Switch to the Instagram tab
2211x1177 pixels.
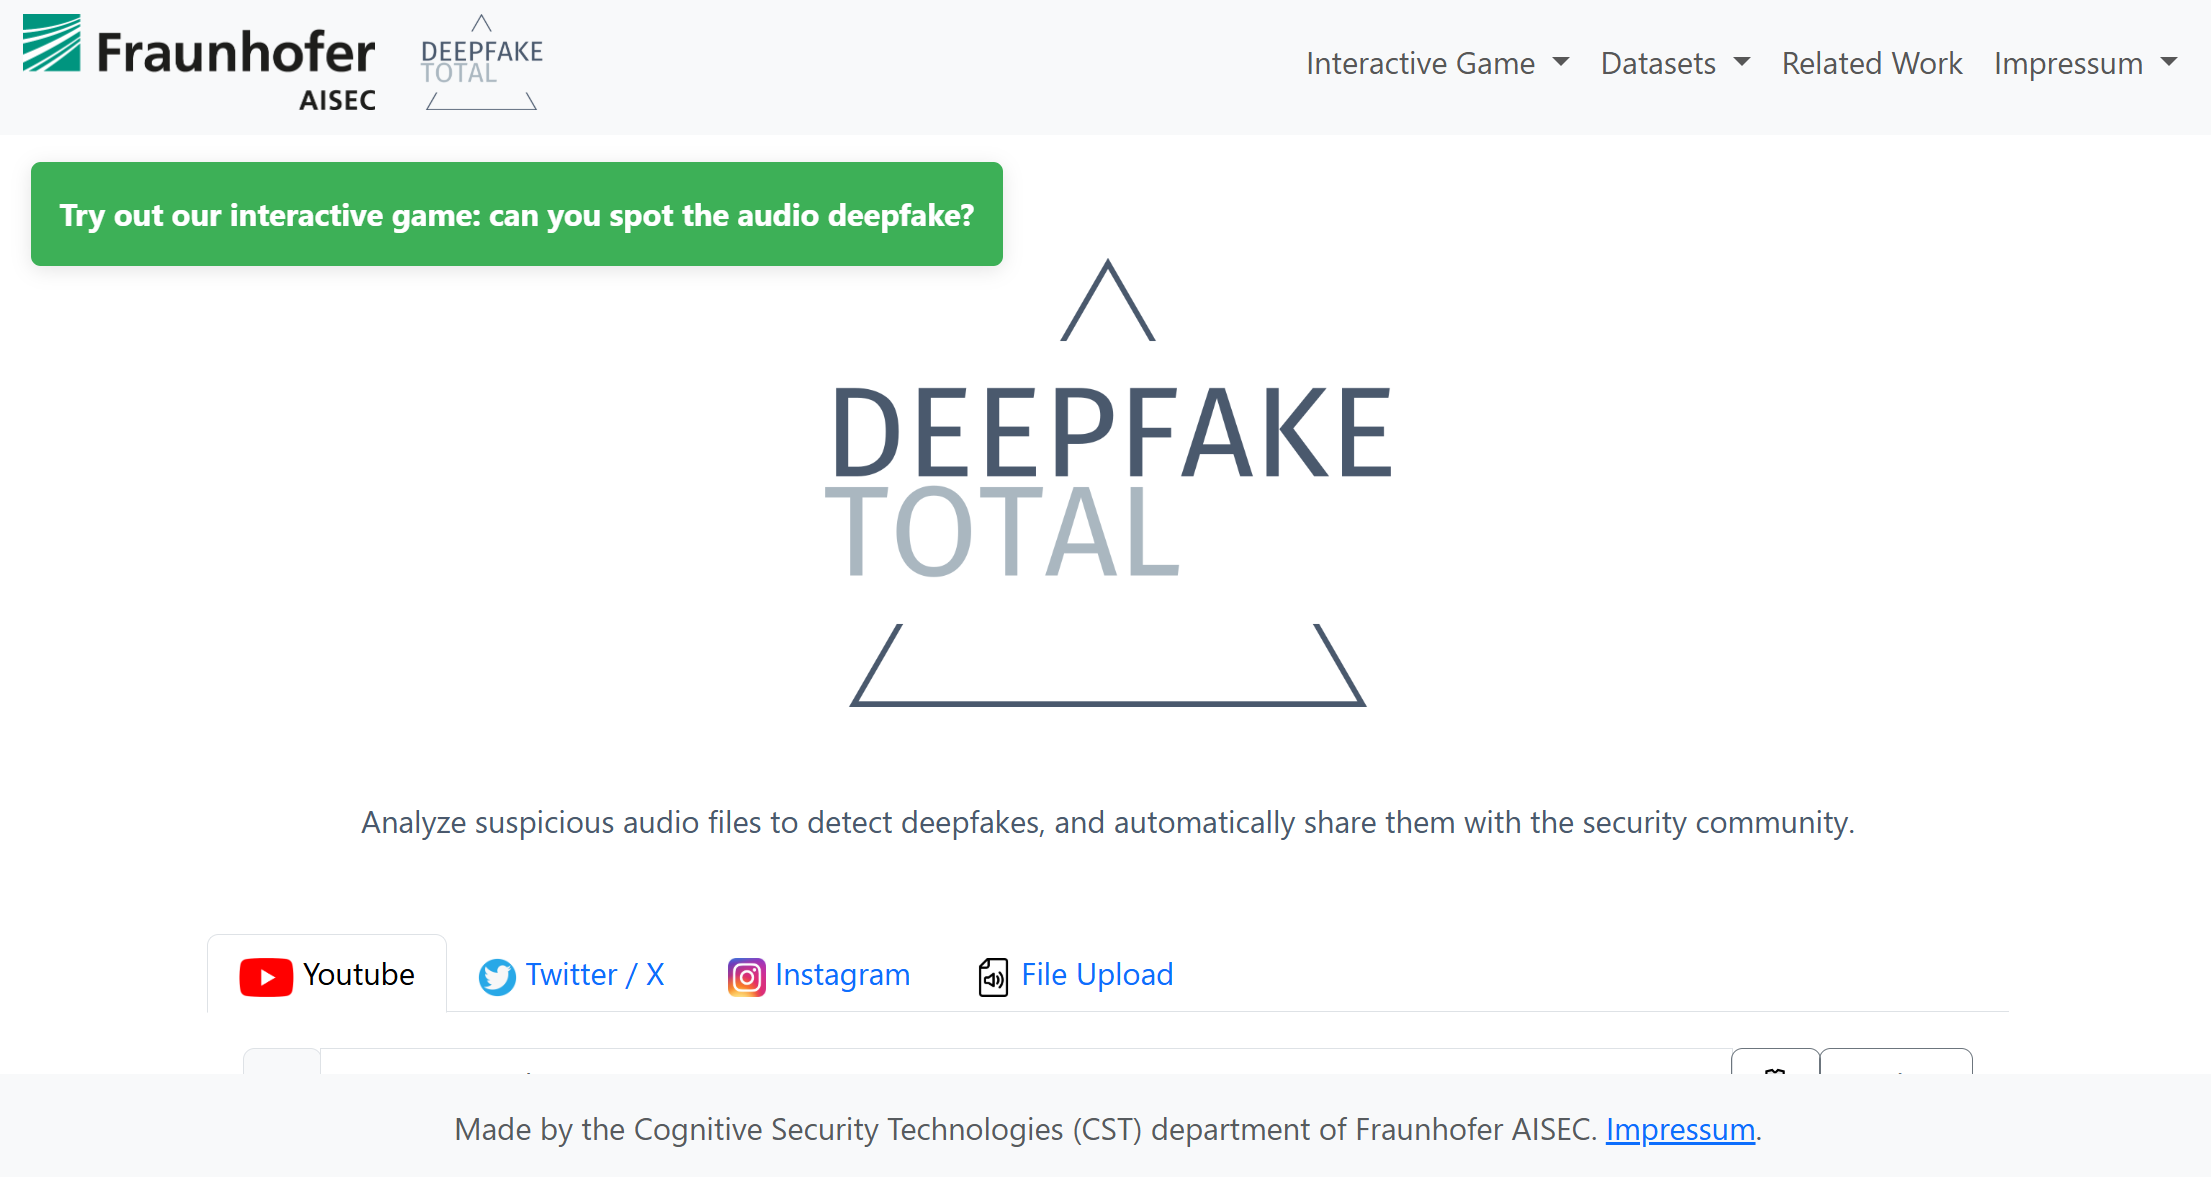[x=843, y=975]
